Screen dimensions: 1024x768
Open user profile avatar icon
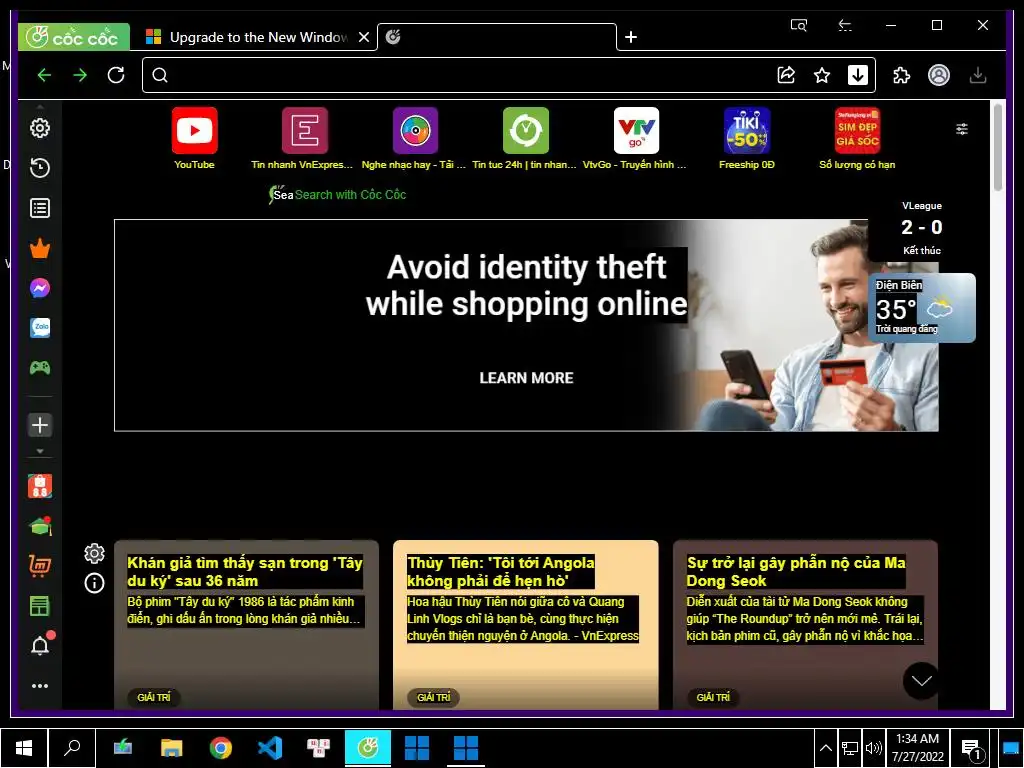click(x=939, y=75)
